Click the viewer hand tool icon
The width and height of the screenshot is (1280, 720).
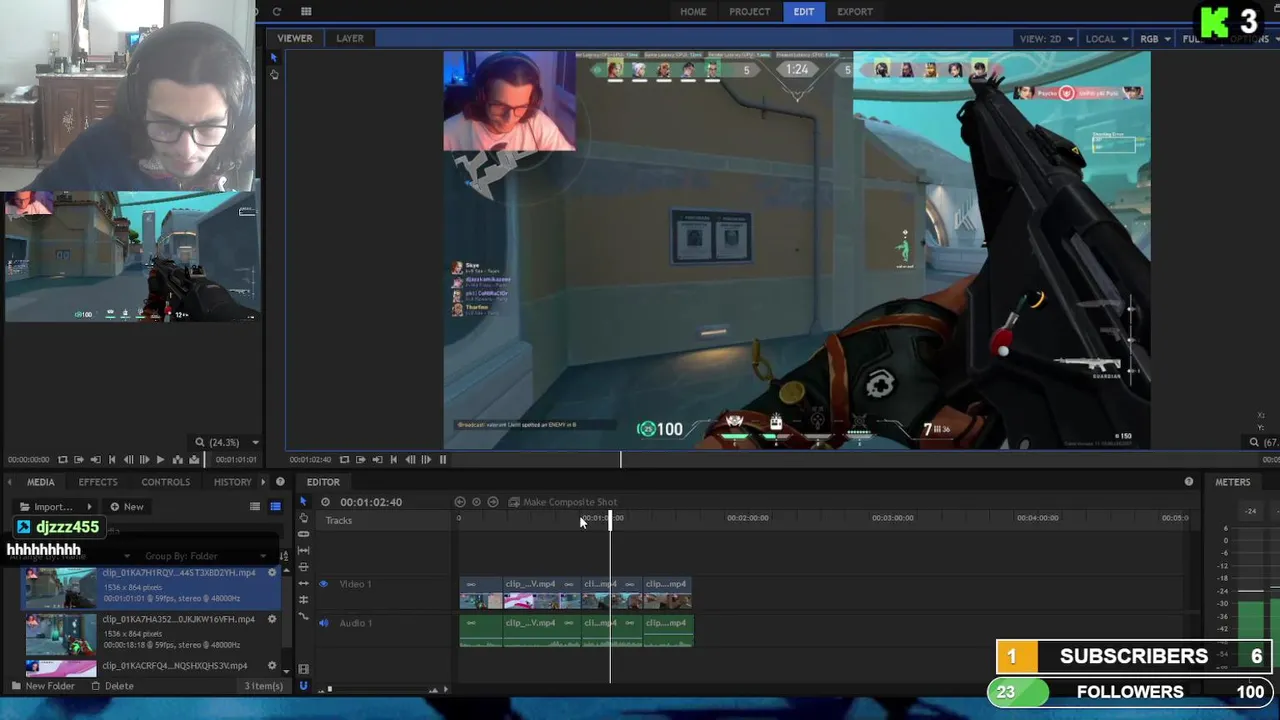[274, 74]
